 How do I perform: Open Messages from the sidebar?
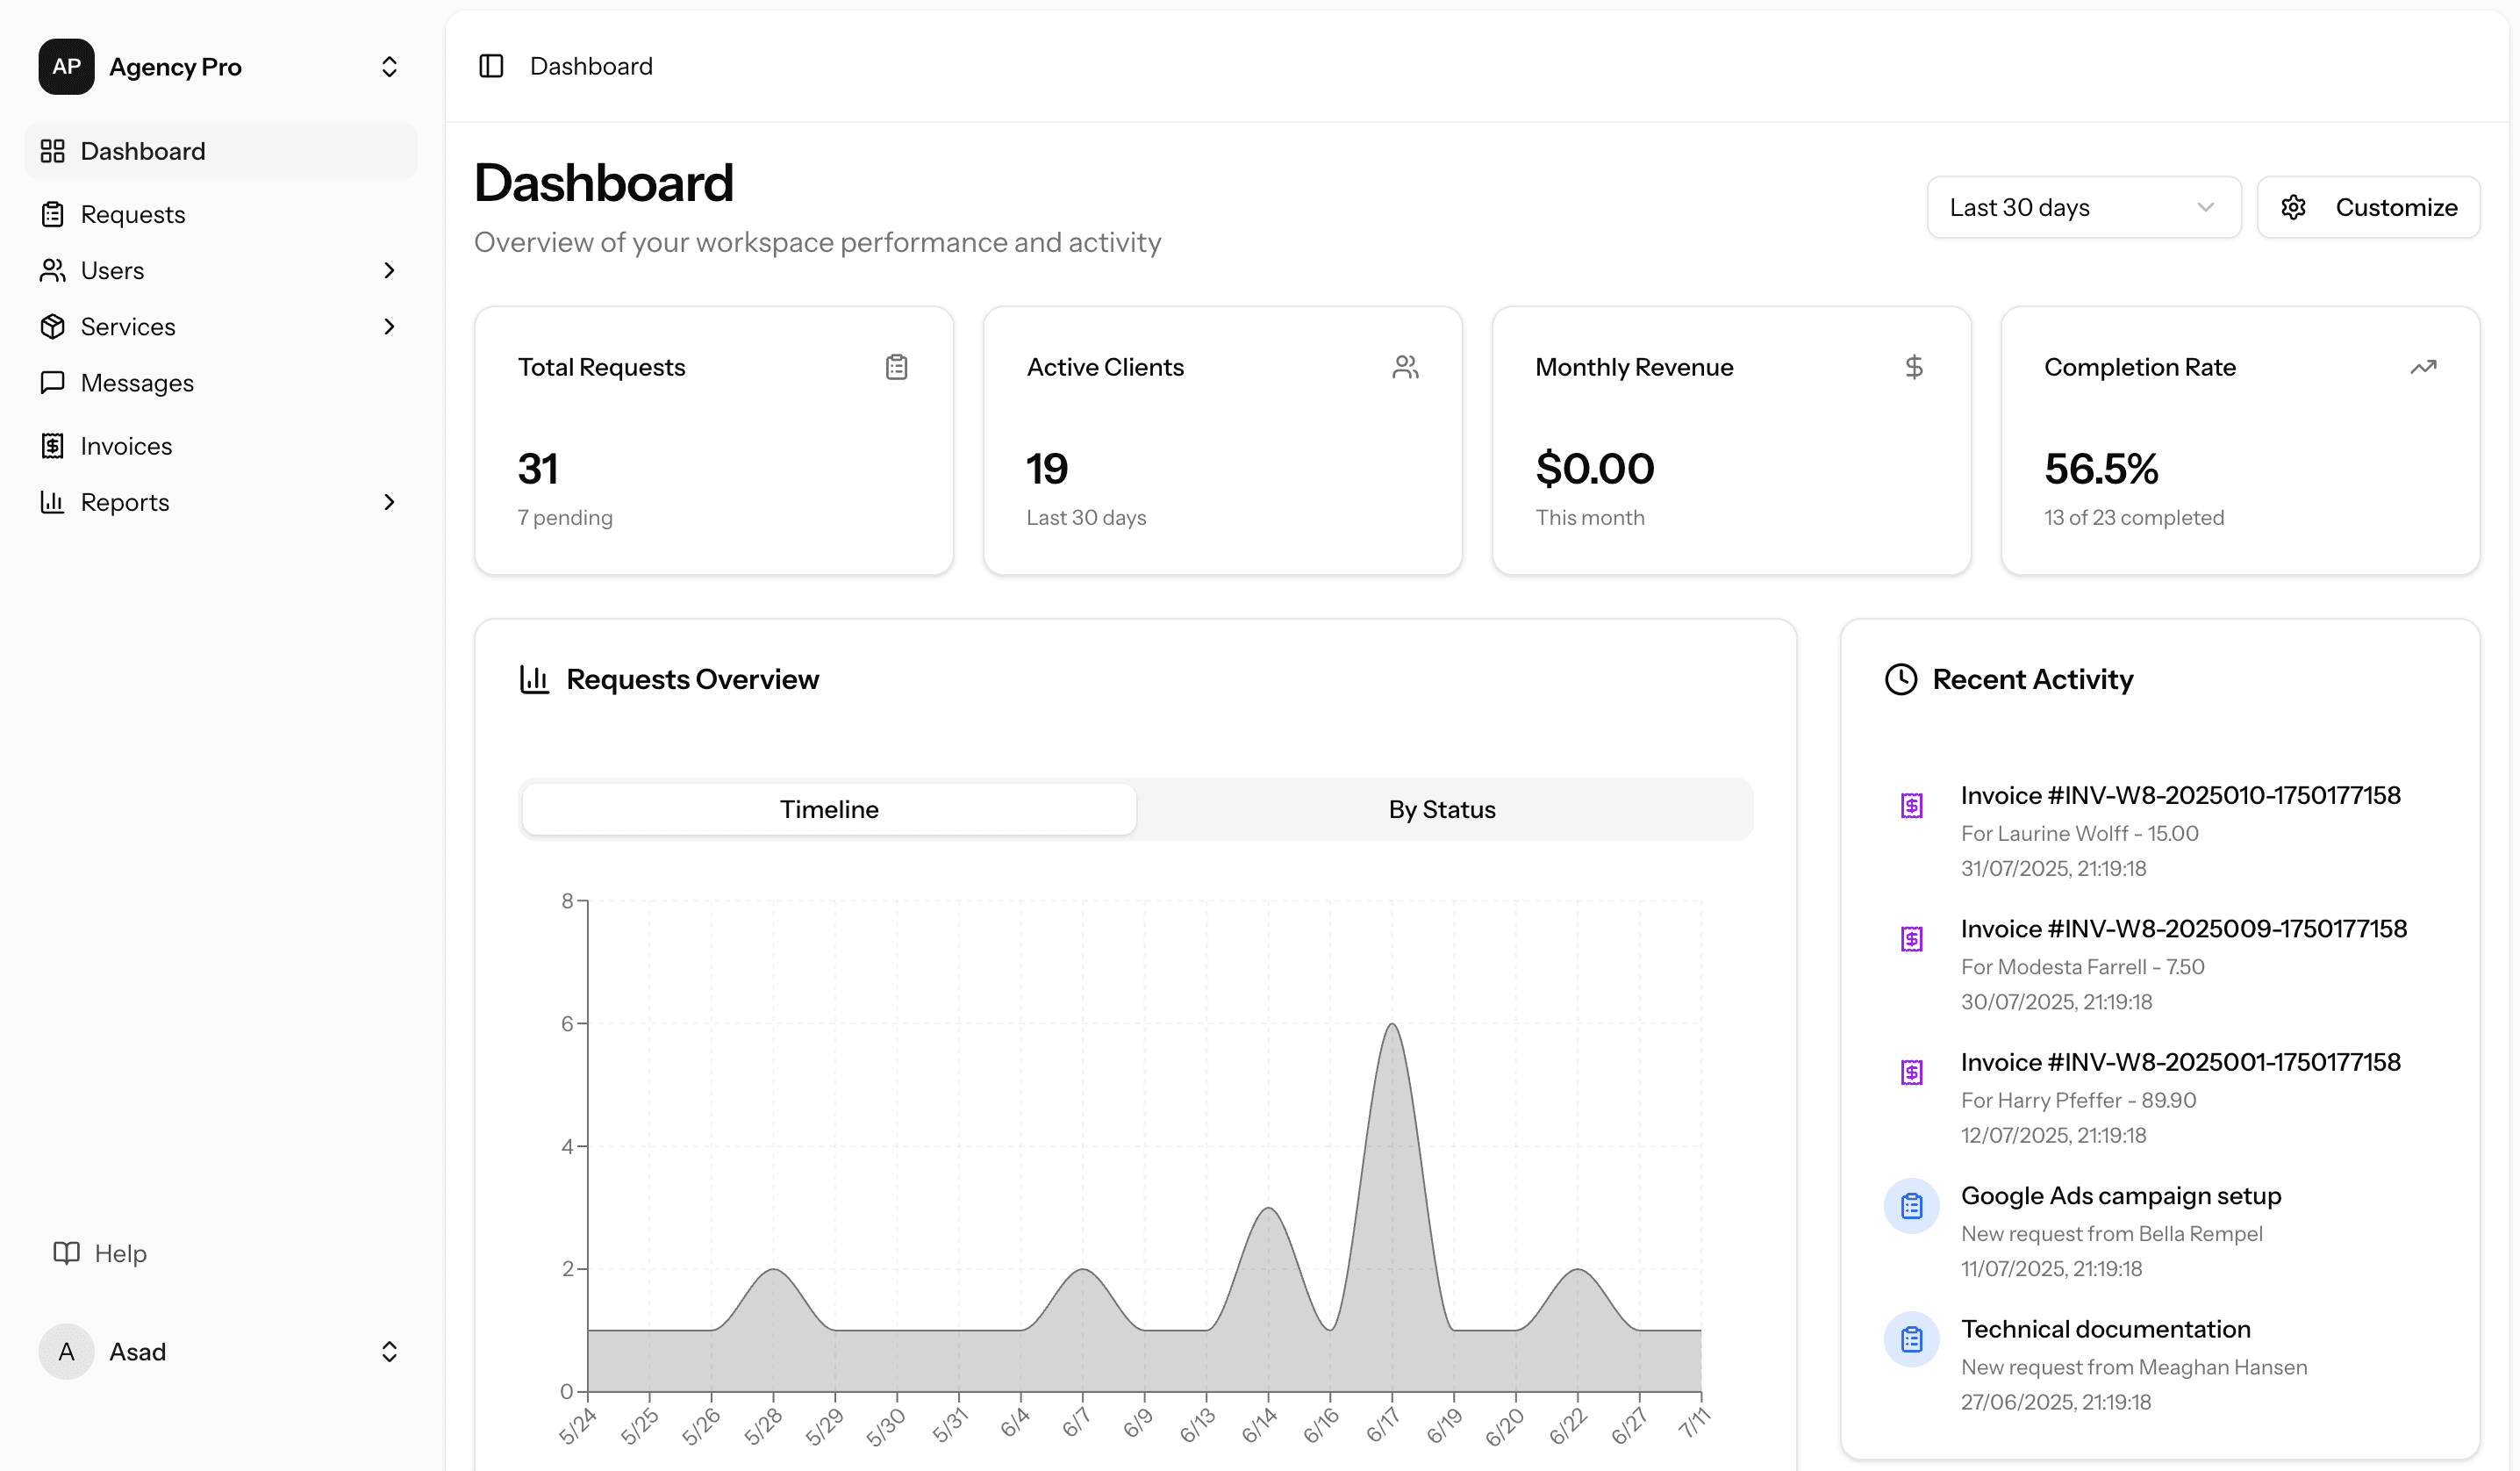pos(137,382)
